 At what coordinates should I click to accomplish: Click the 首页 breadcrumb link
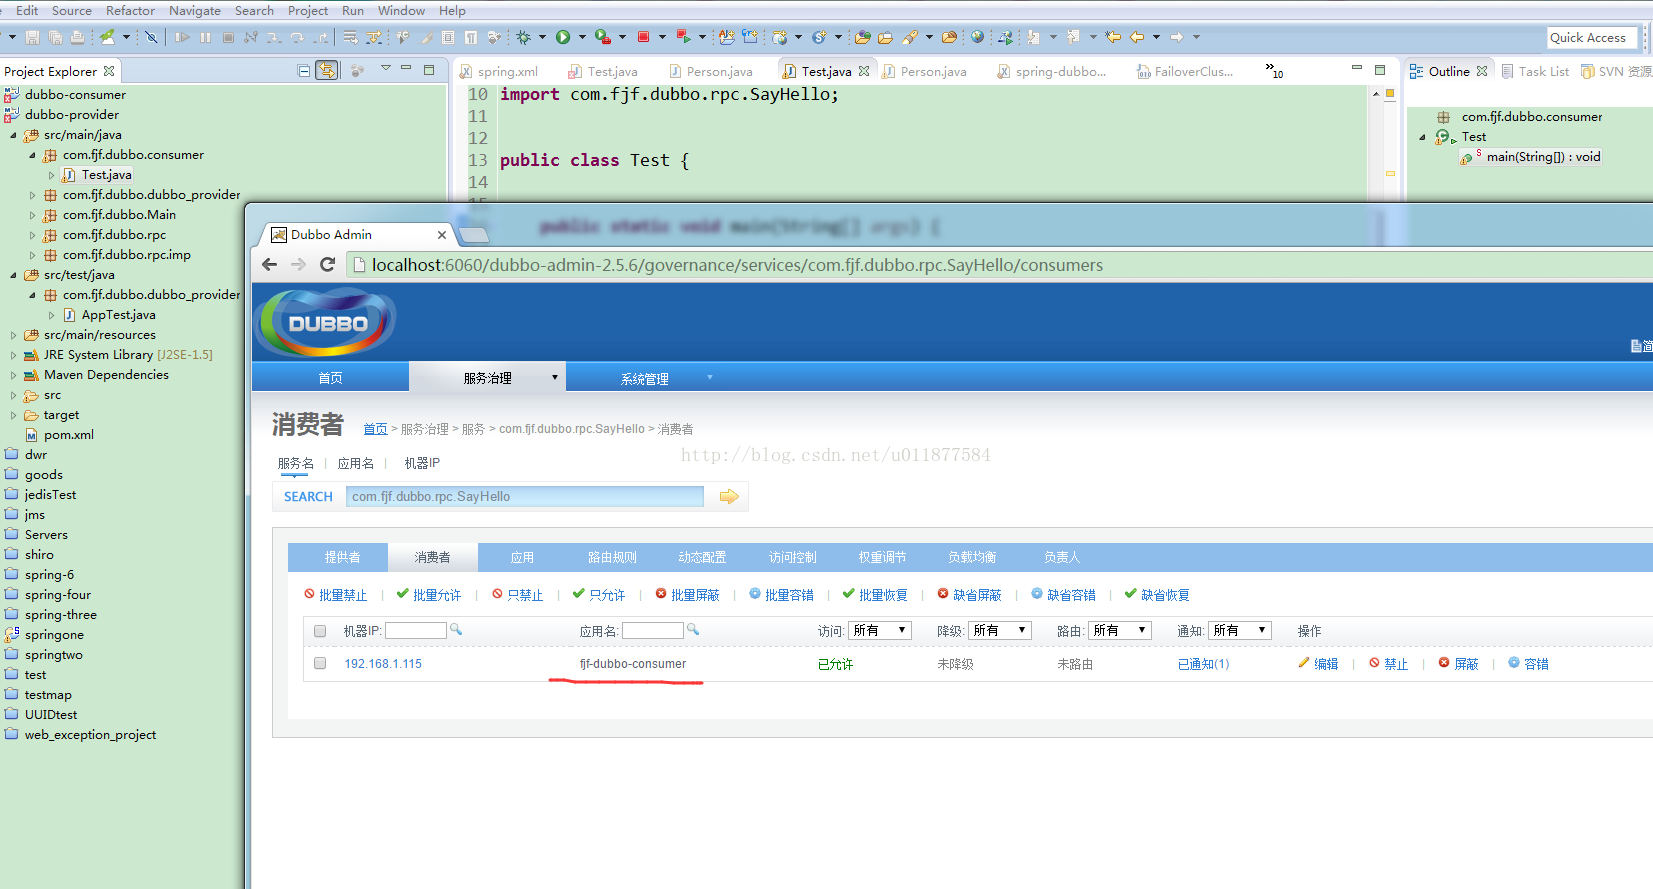pyautogui.click(x=375, y=429)
